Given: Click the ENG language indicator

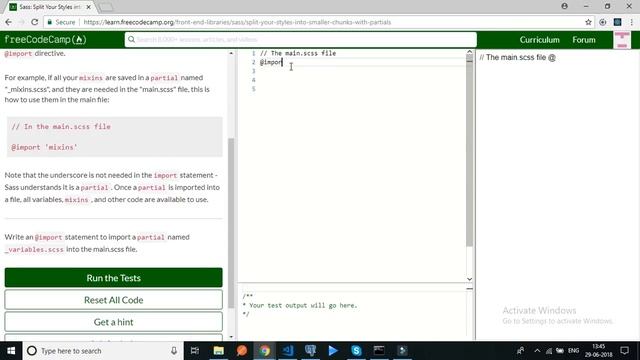Looking at the screenshot, I should tap(573, 351).
